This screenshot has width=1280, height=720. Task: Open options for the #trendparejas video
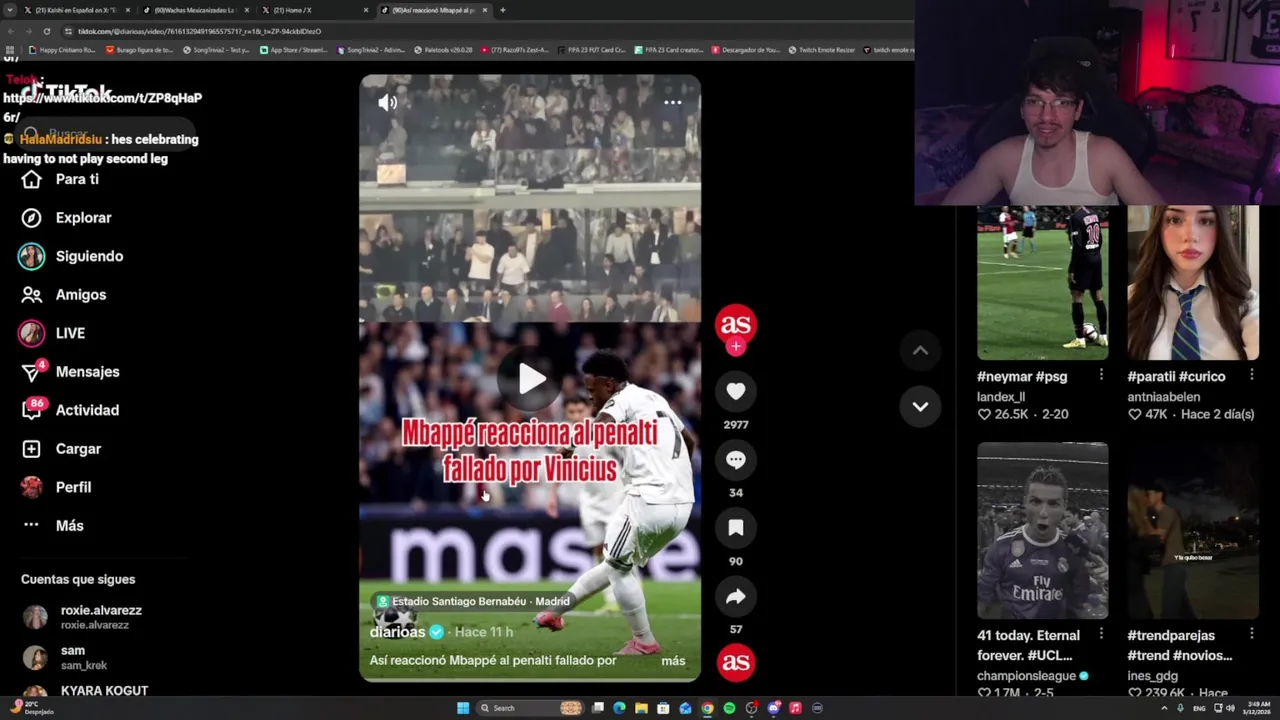[x=1251, y=634]
